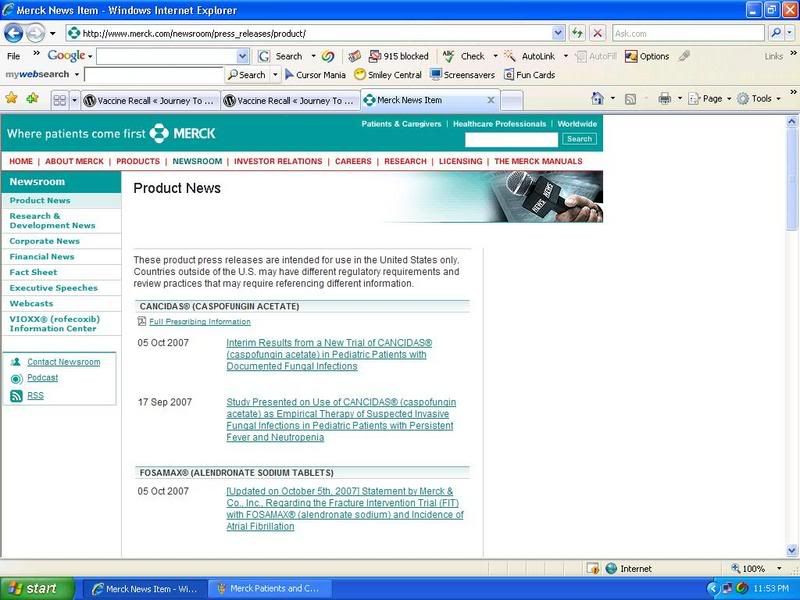Click the Ask.com search input box
Viewport: 800px width, 600px height.
688,34
